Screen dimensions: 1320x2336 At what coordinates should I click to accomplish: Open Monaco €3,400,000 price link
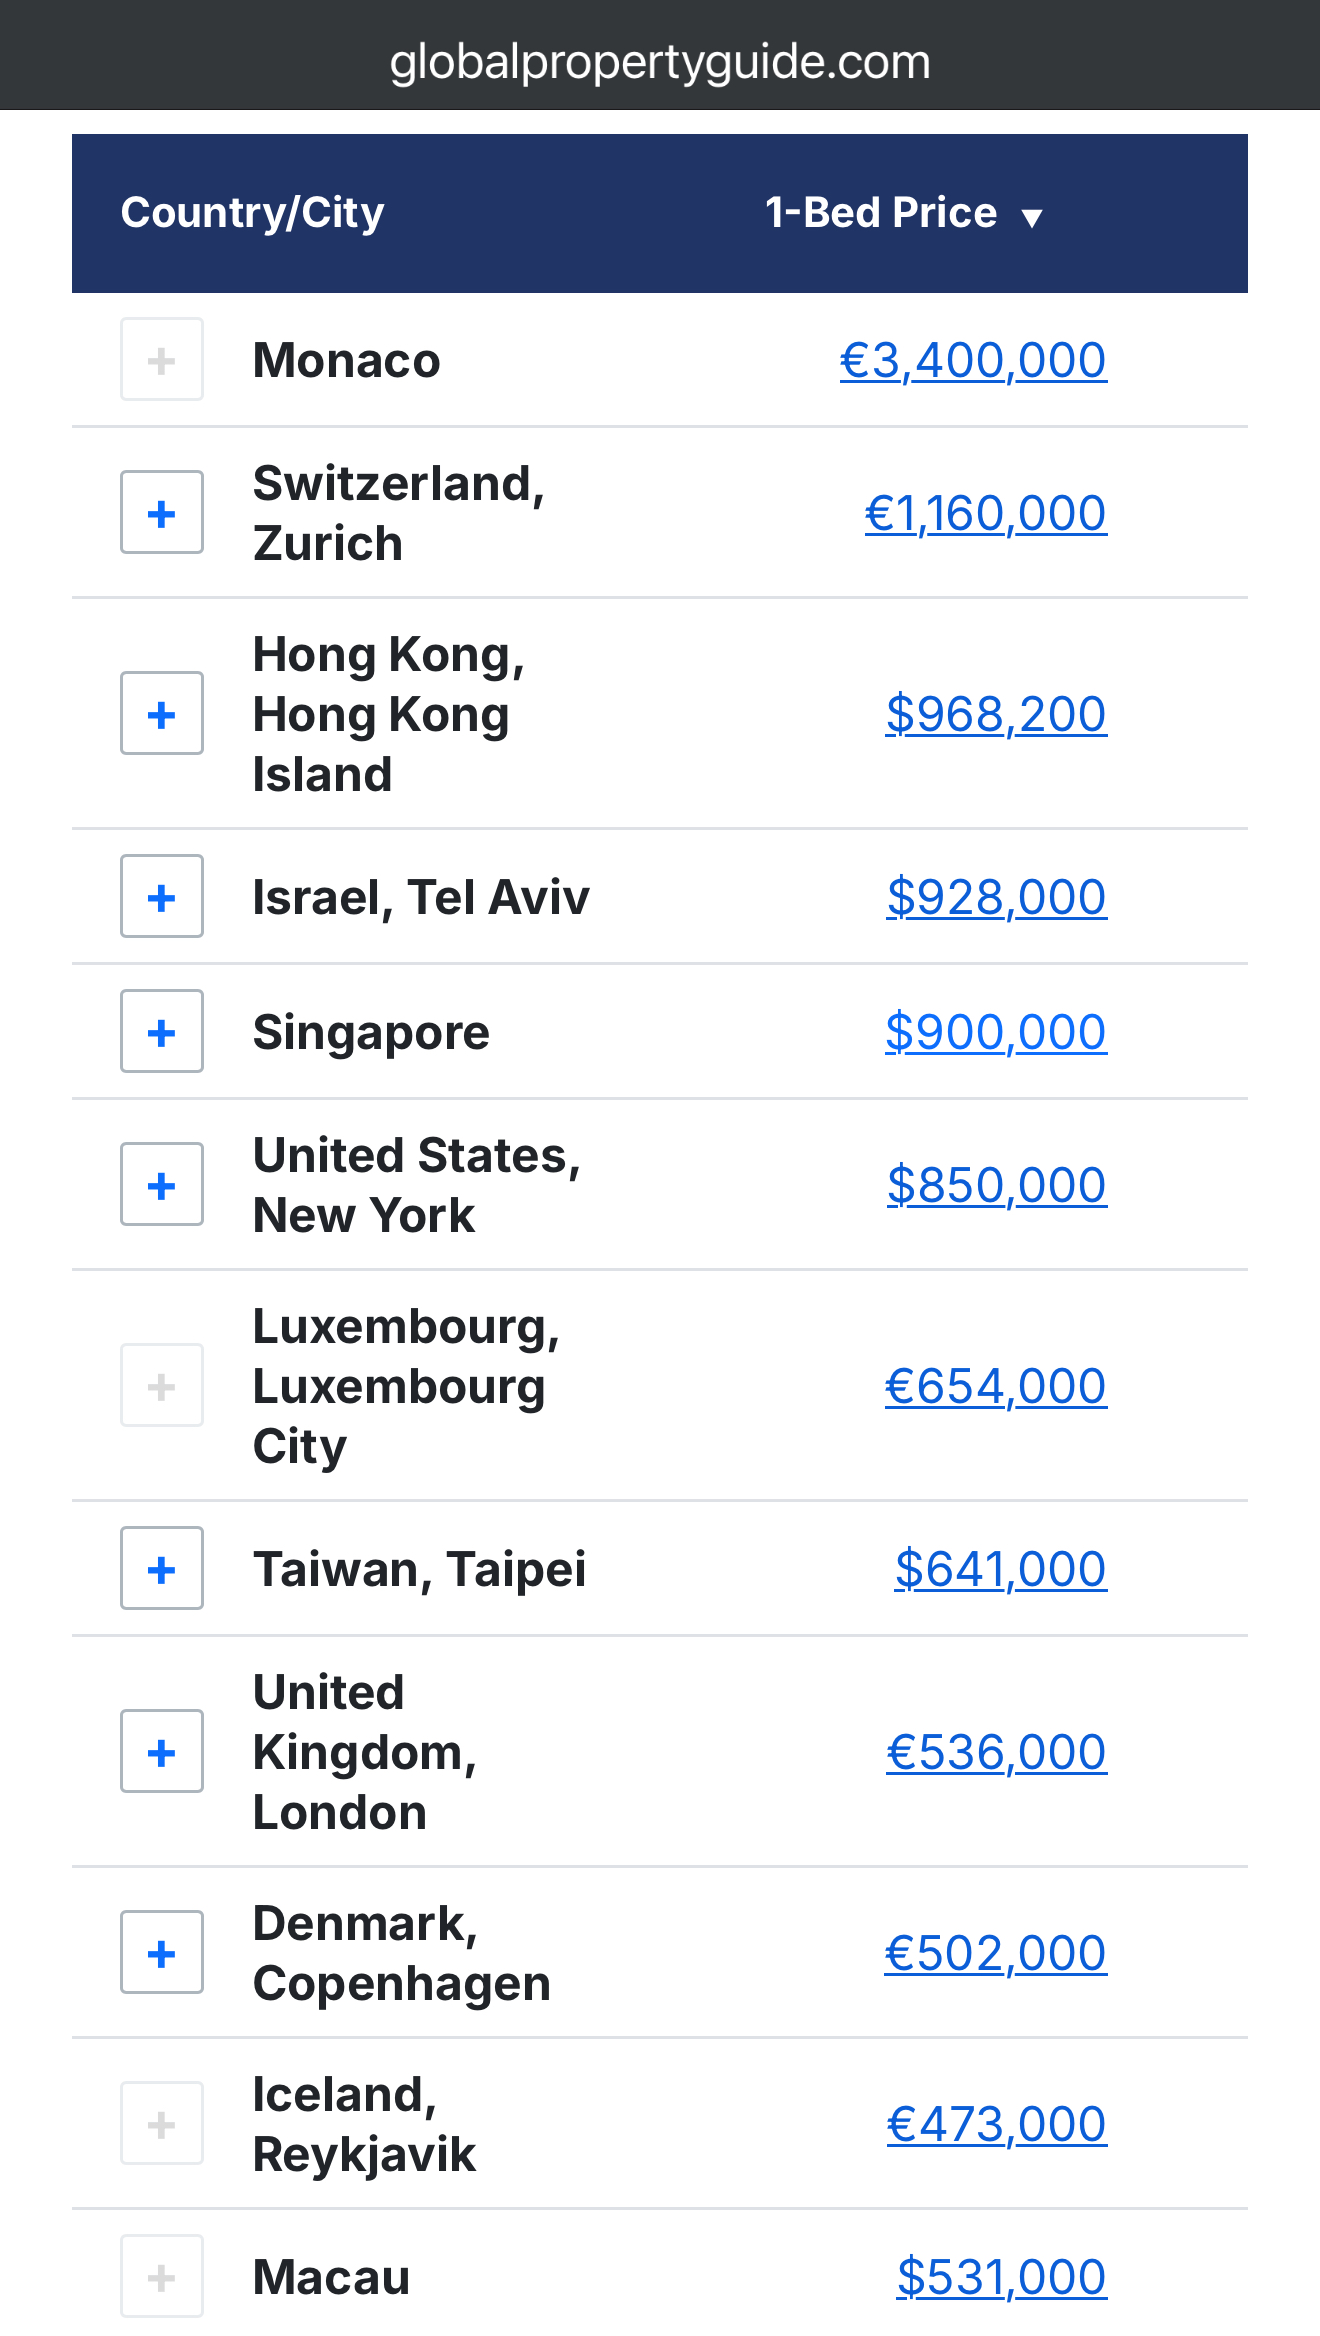(972, 361)
